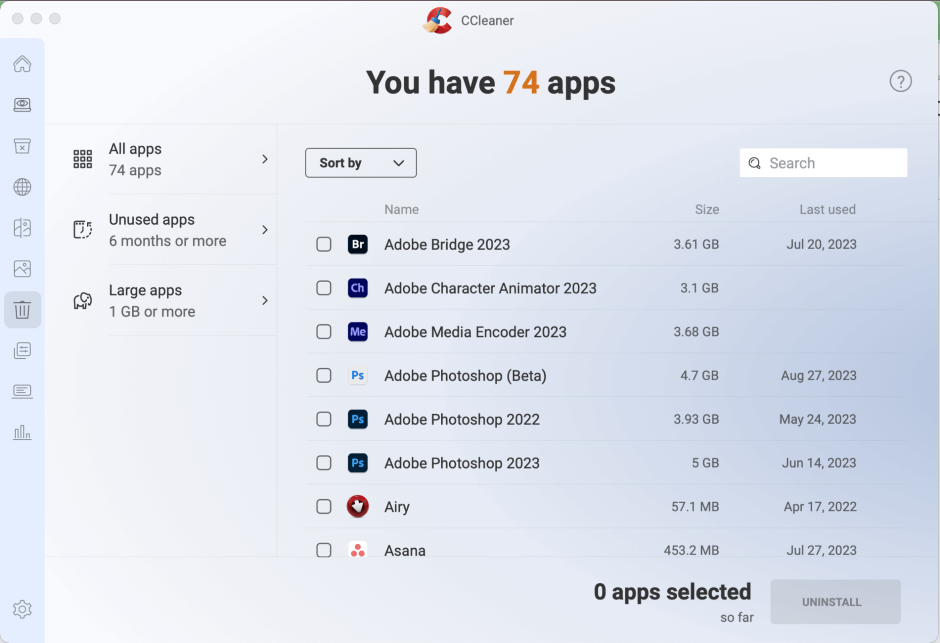Screen dimensions: 940x643
Task: Open the bar chart statistics sidebar icon
Action: pos(22,432)
